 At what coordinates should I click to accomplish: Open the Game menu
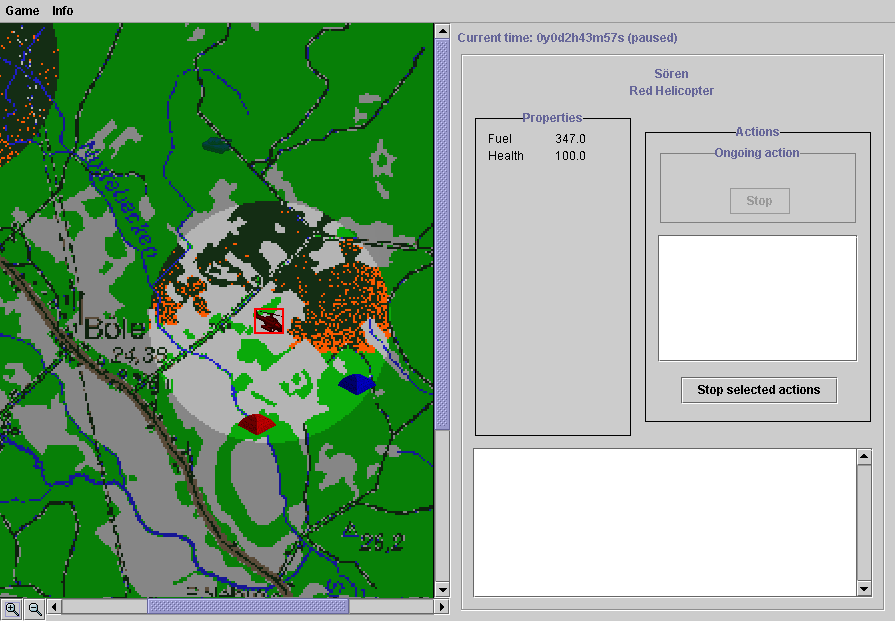click(x=22, y=11)
